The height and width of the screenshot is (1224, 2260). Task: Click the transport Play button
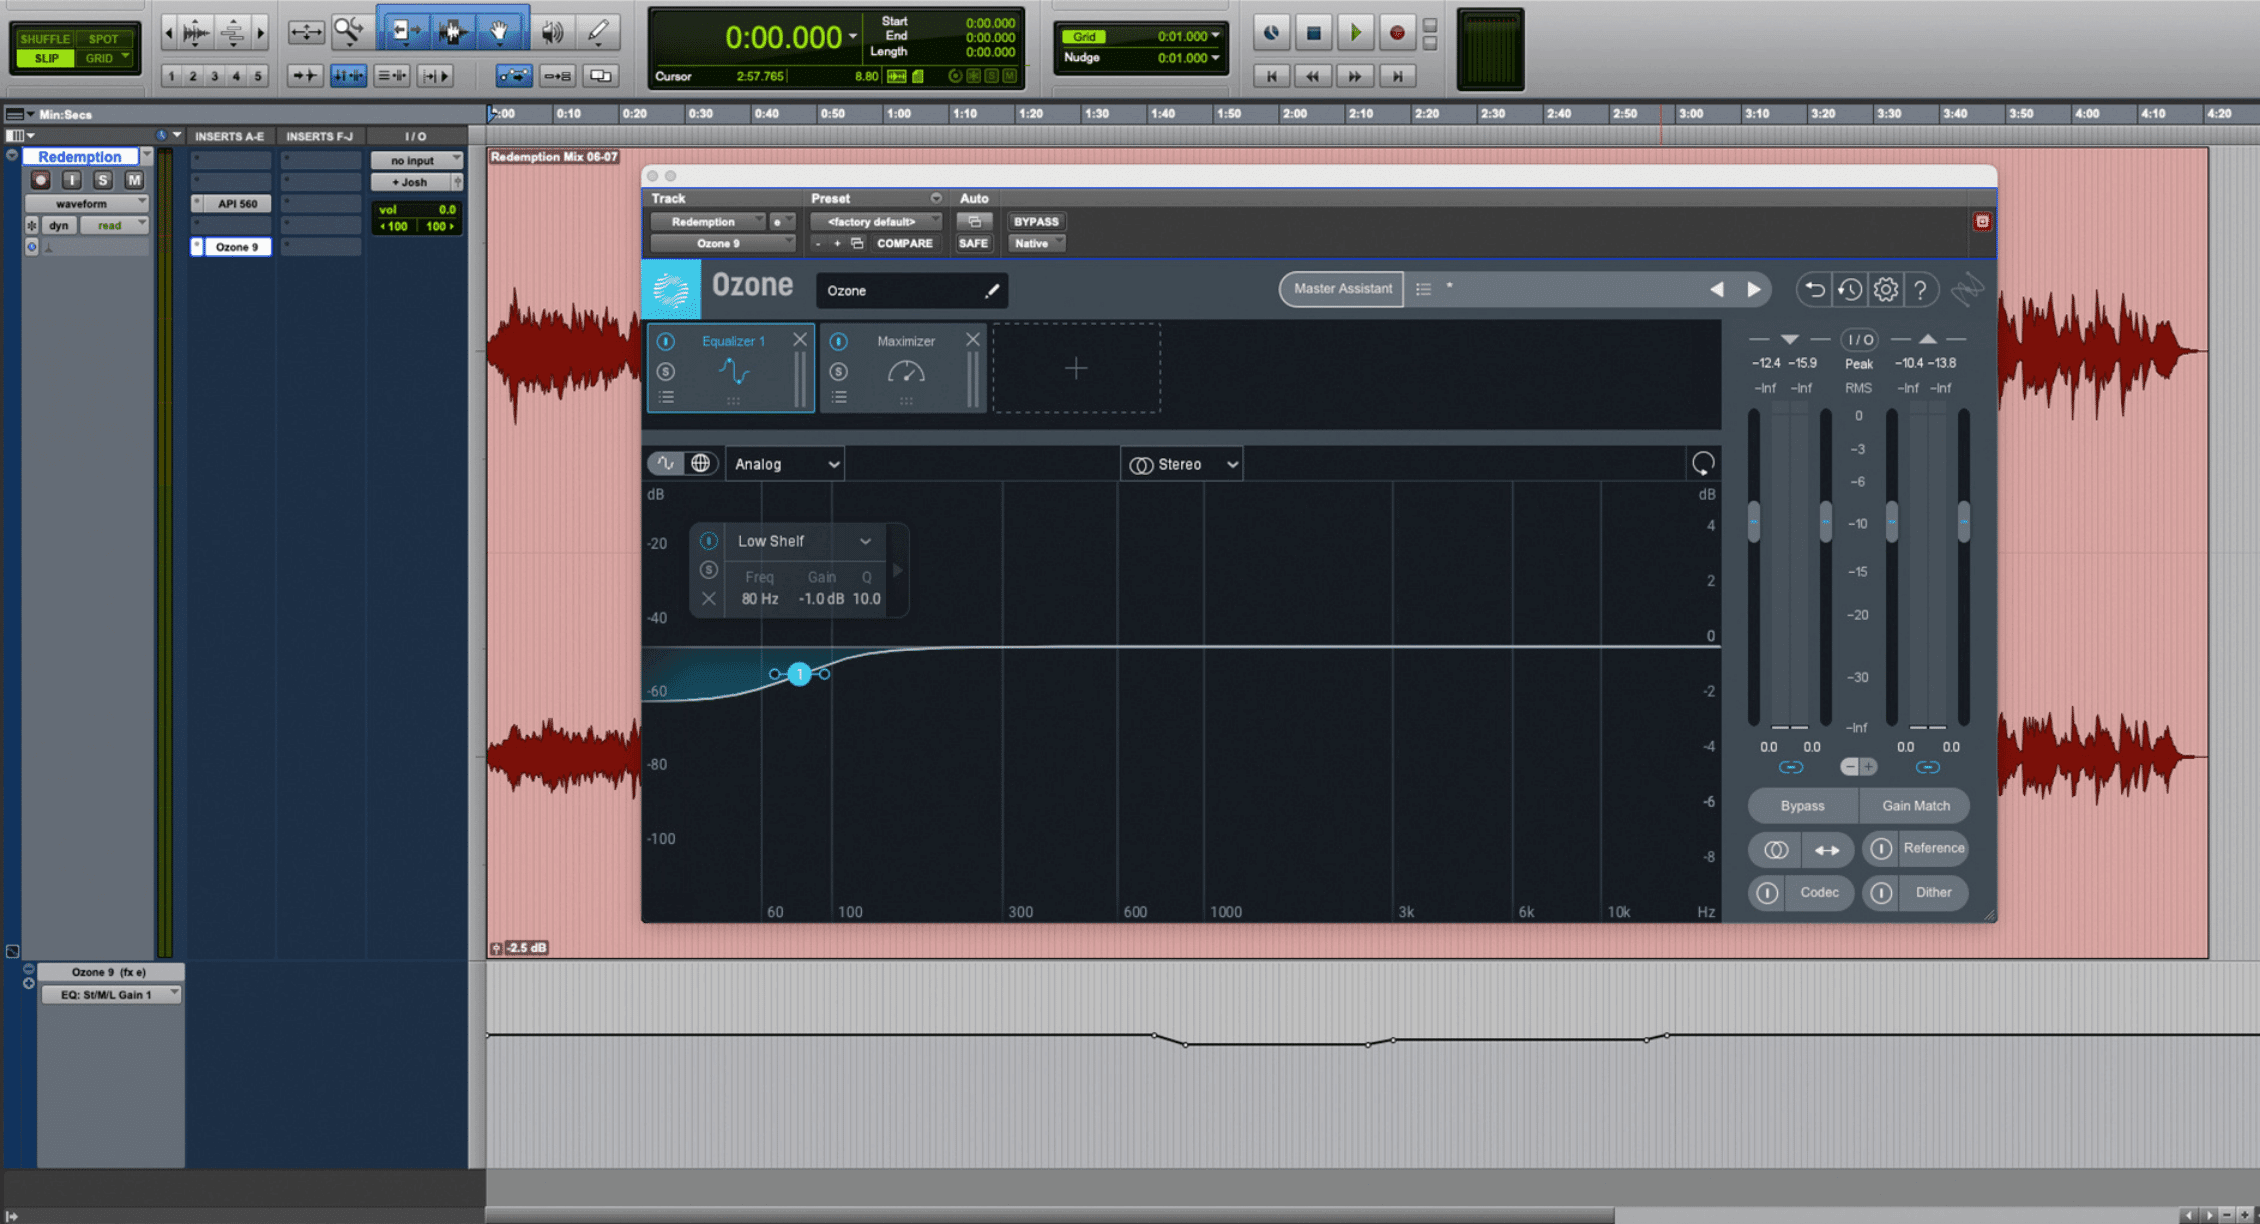[x=1355, y=33]
